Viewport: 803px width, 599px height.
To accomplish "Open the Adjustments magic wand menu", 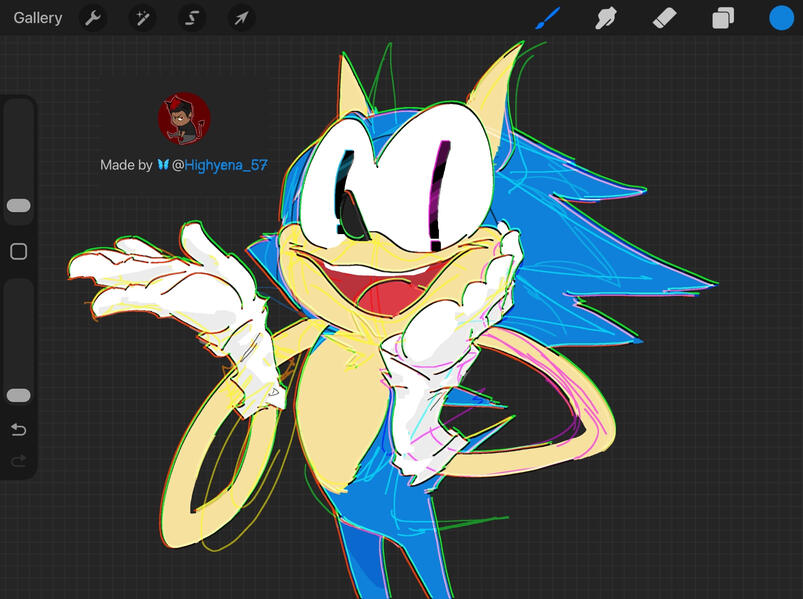I will [142, 18].
